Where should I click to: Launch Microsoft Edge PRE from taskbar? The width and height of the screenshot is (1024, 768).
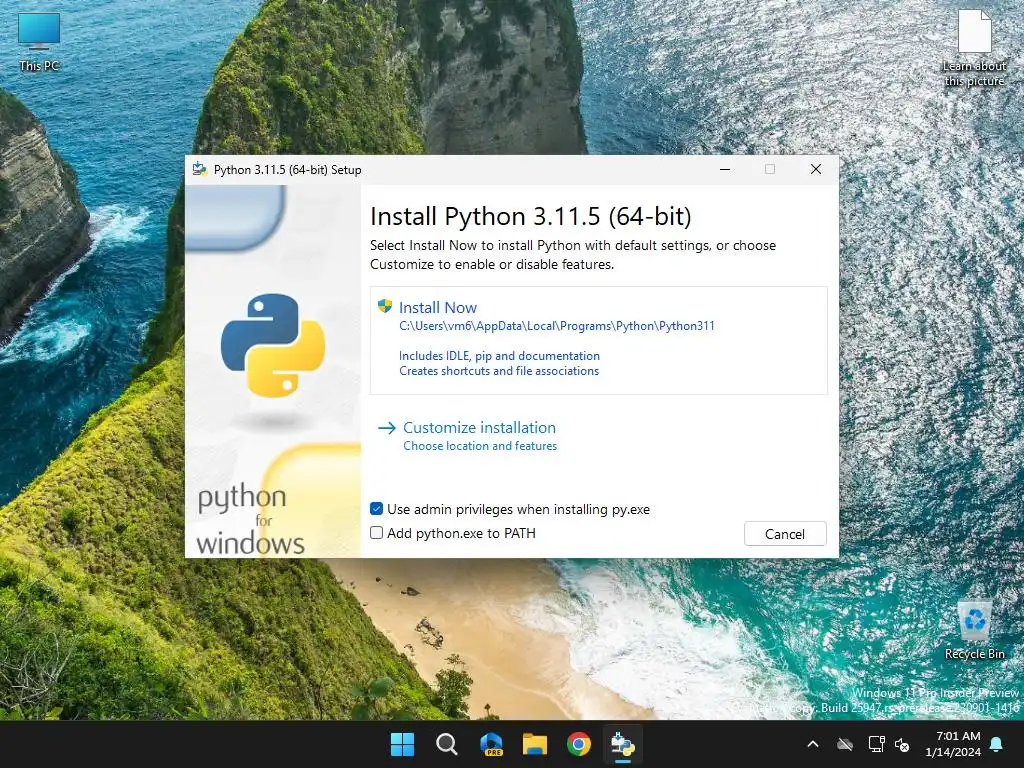pyautogui.click(x=491, y=744)
